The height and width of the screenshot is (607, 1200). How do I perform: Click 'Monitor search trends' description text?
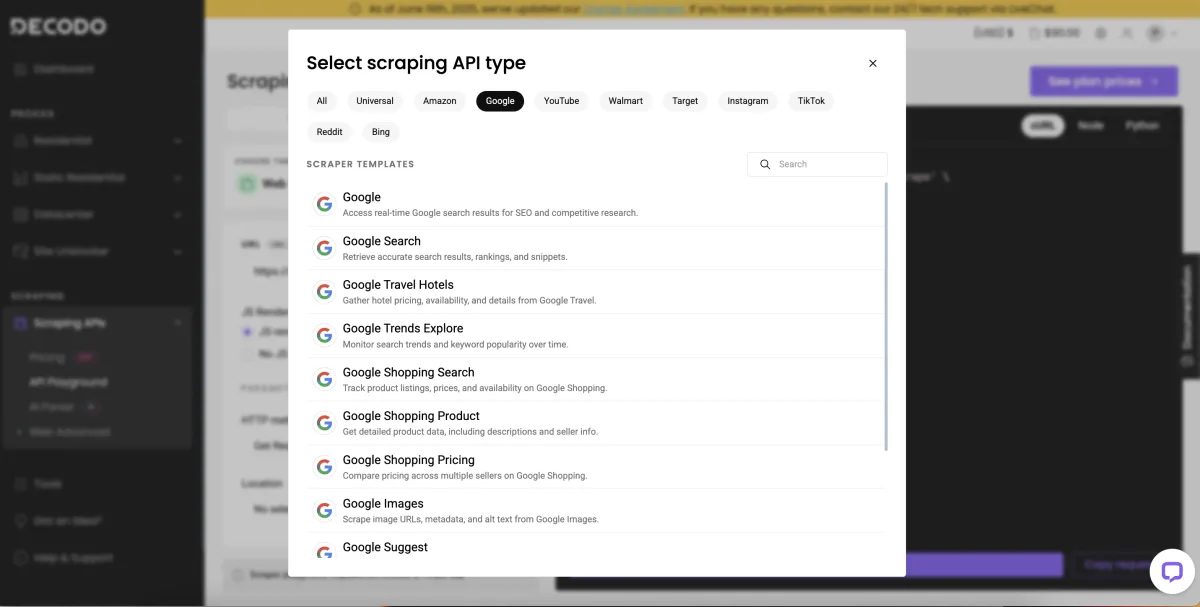point(455,344)
